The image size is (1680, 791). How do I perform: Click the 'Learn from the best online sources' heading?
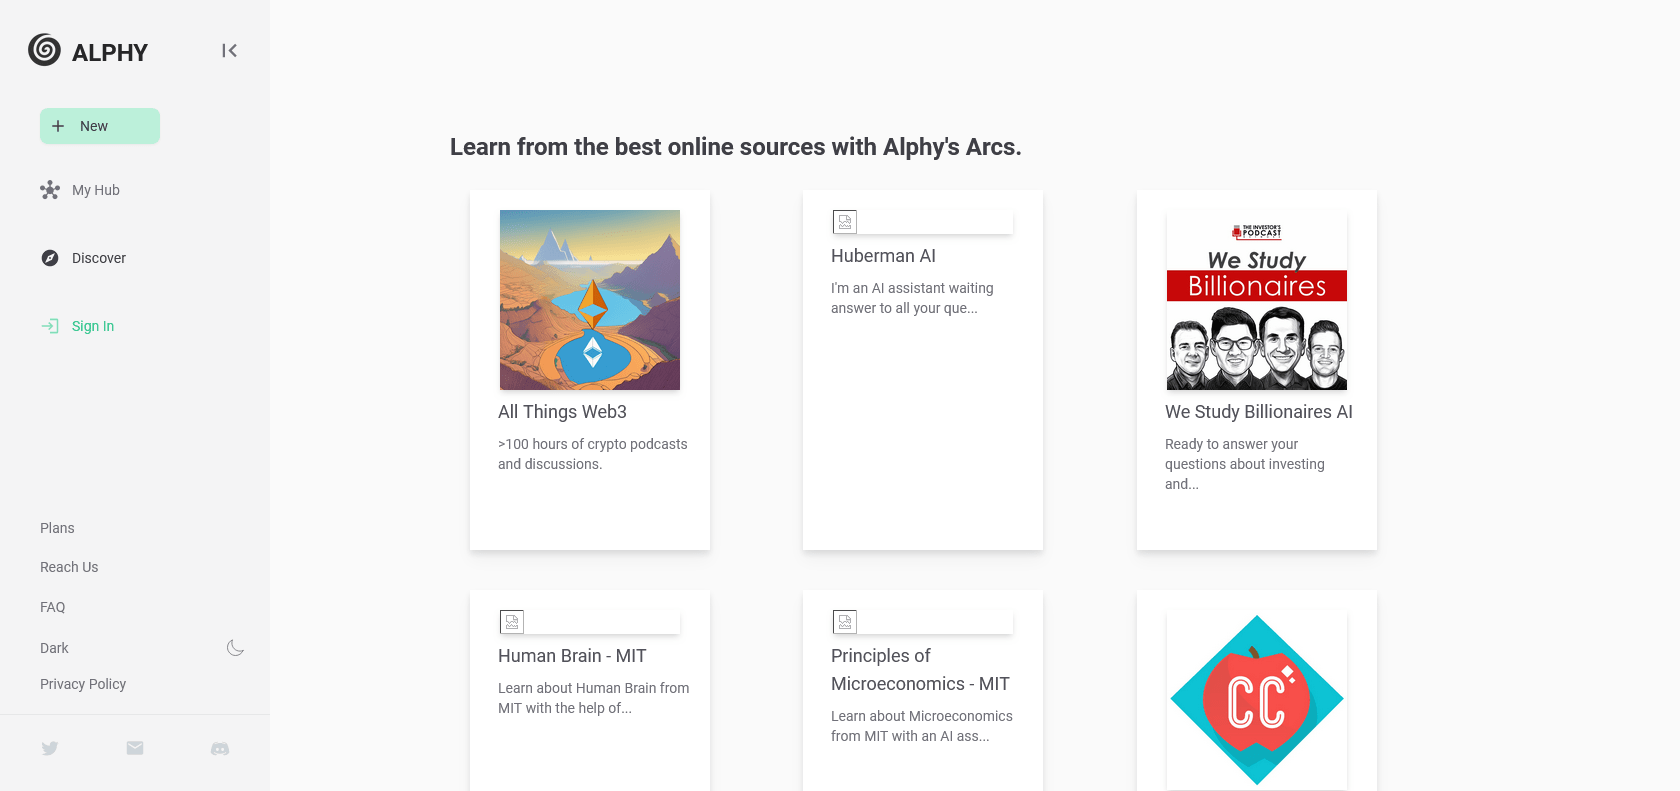point(735,147)
